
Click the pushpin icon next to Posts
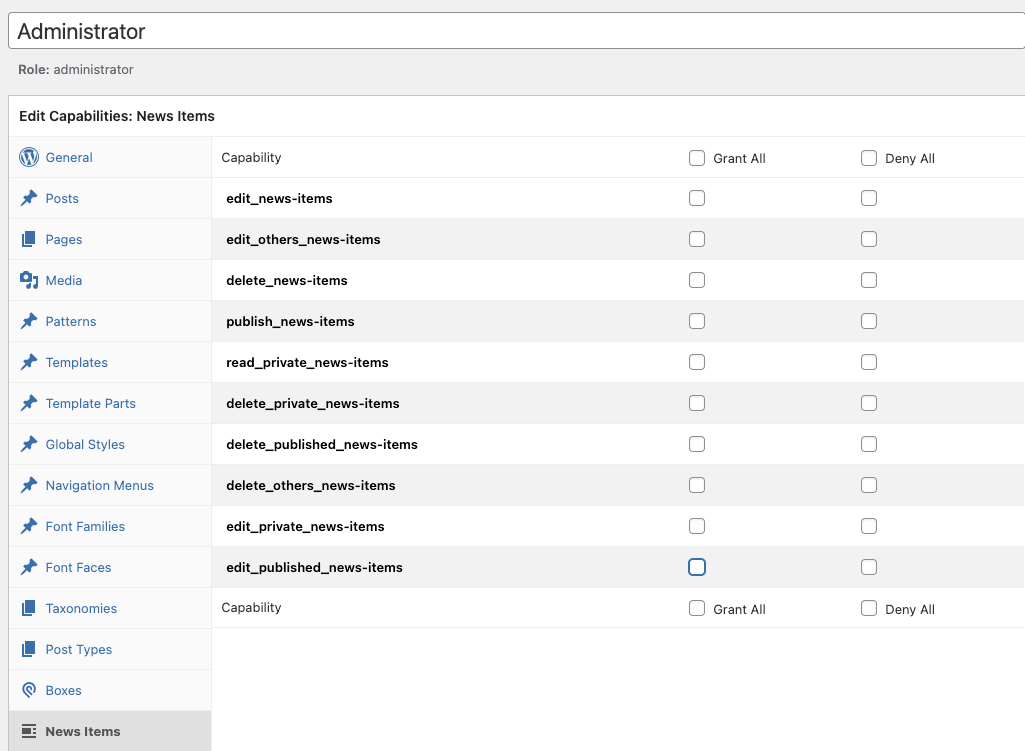point(29,198)
